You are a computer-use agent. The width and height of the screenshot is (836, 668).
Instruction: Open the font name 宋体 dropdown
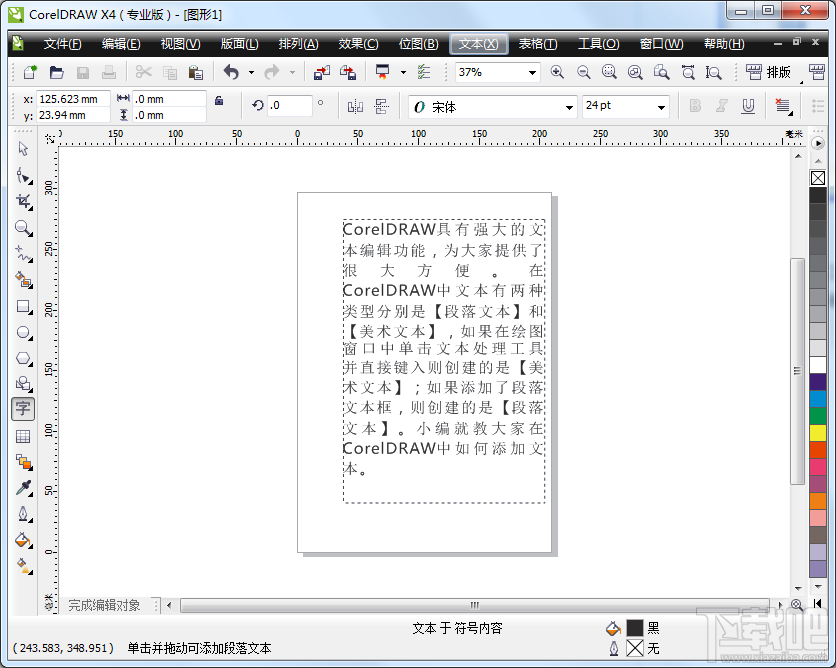tap(569, 107)
